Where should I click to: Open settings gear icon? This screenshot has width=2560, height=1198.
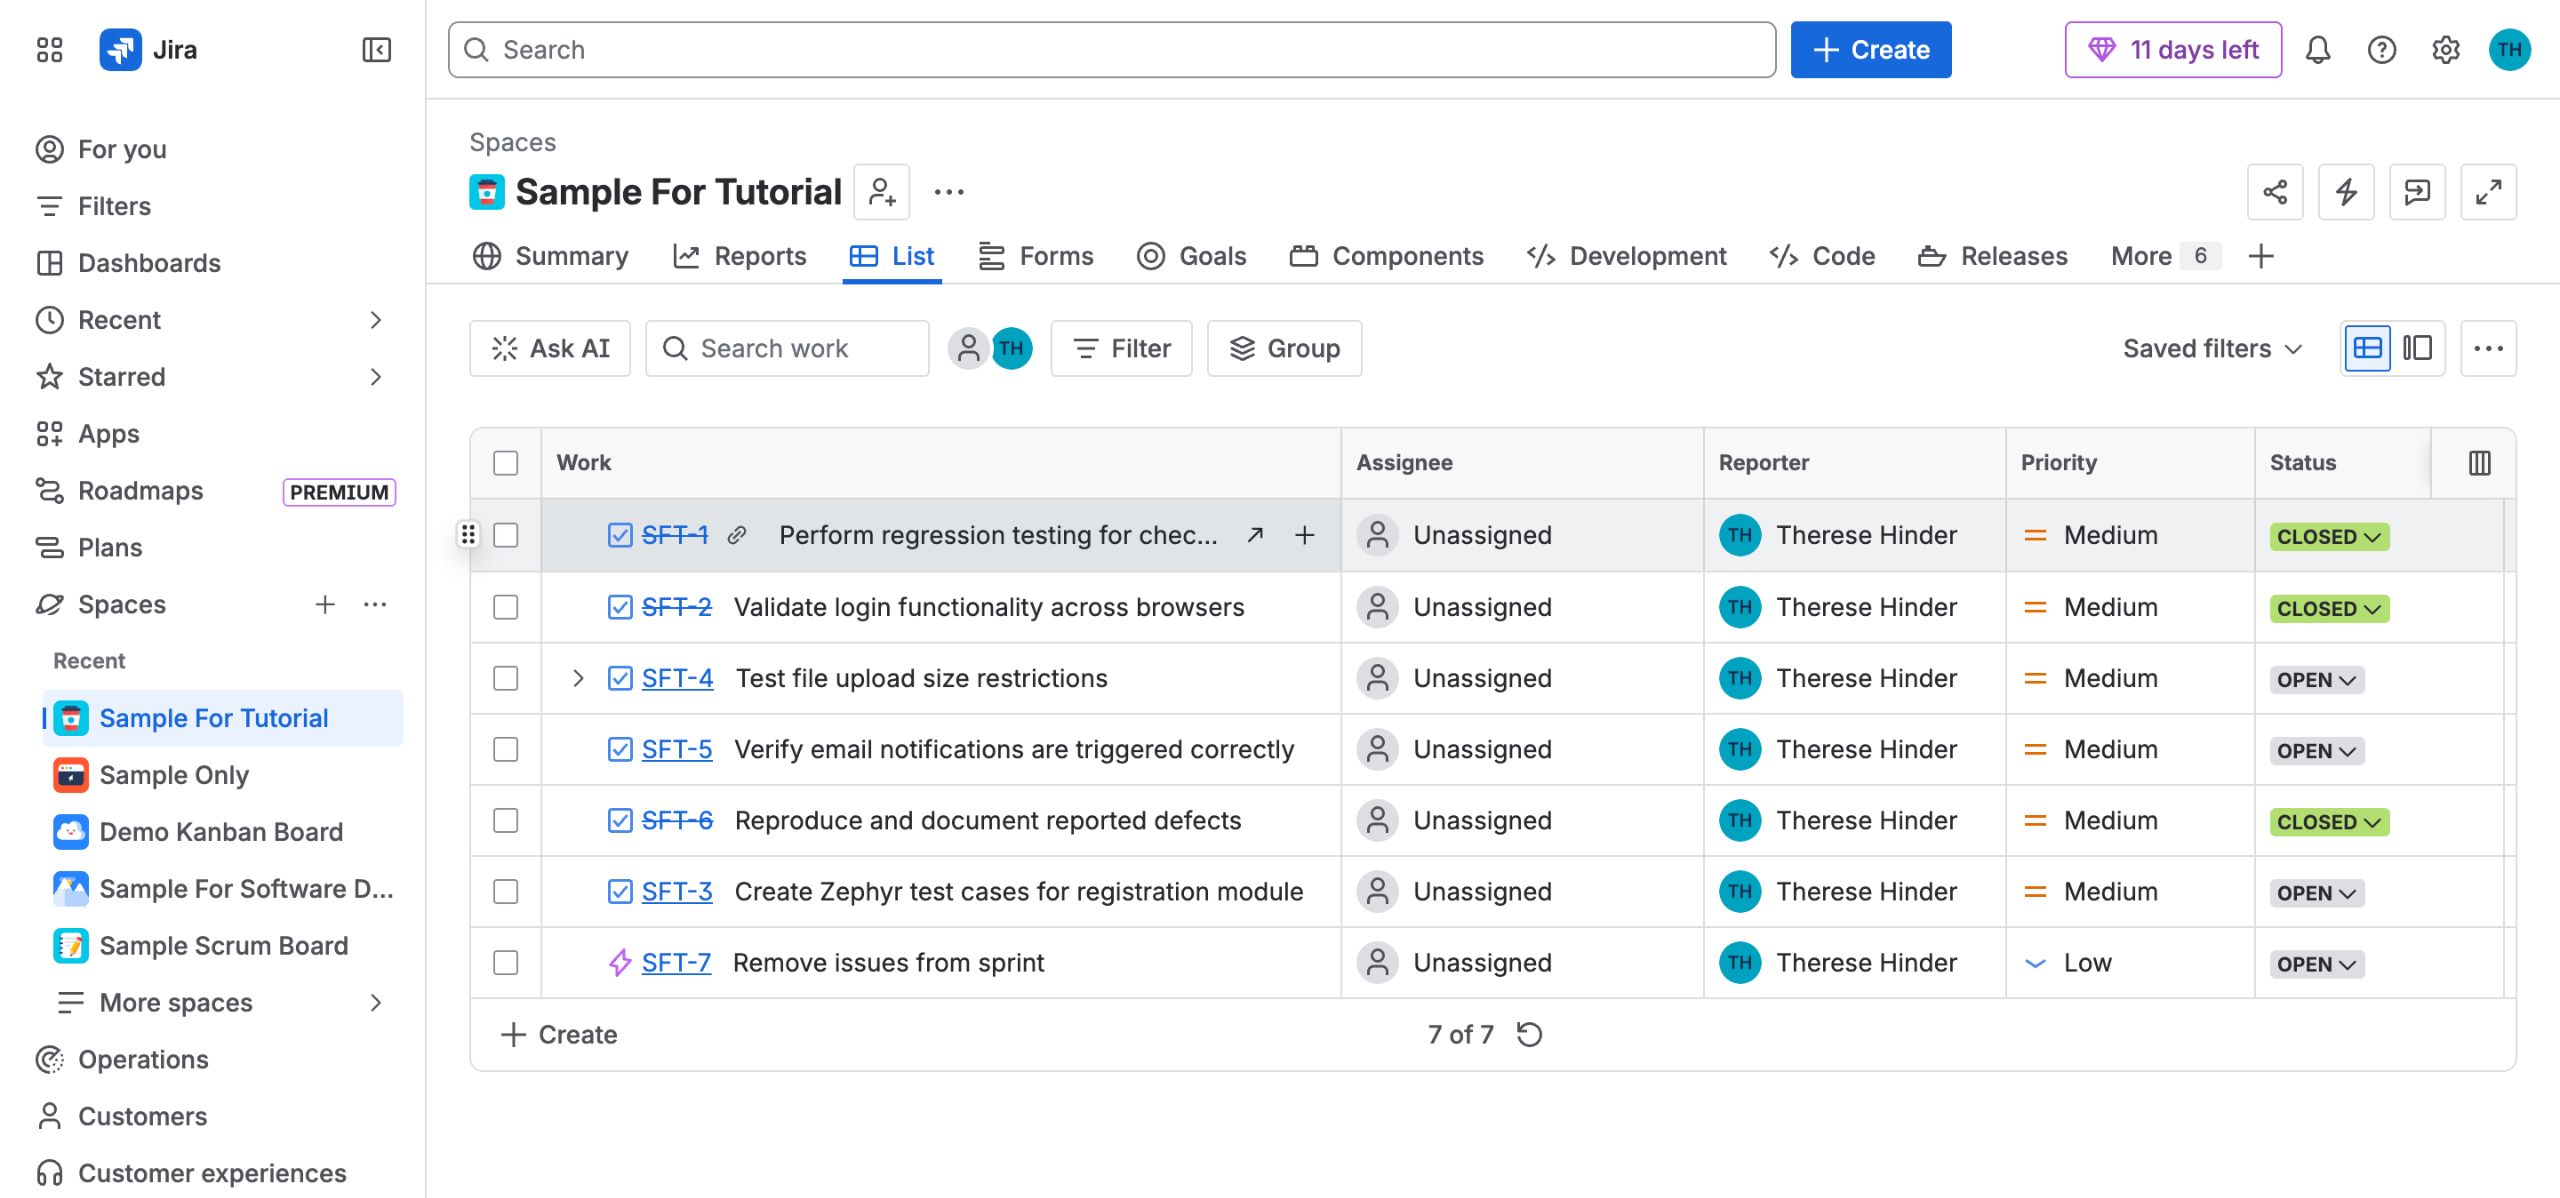click(2445, 50)
